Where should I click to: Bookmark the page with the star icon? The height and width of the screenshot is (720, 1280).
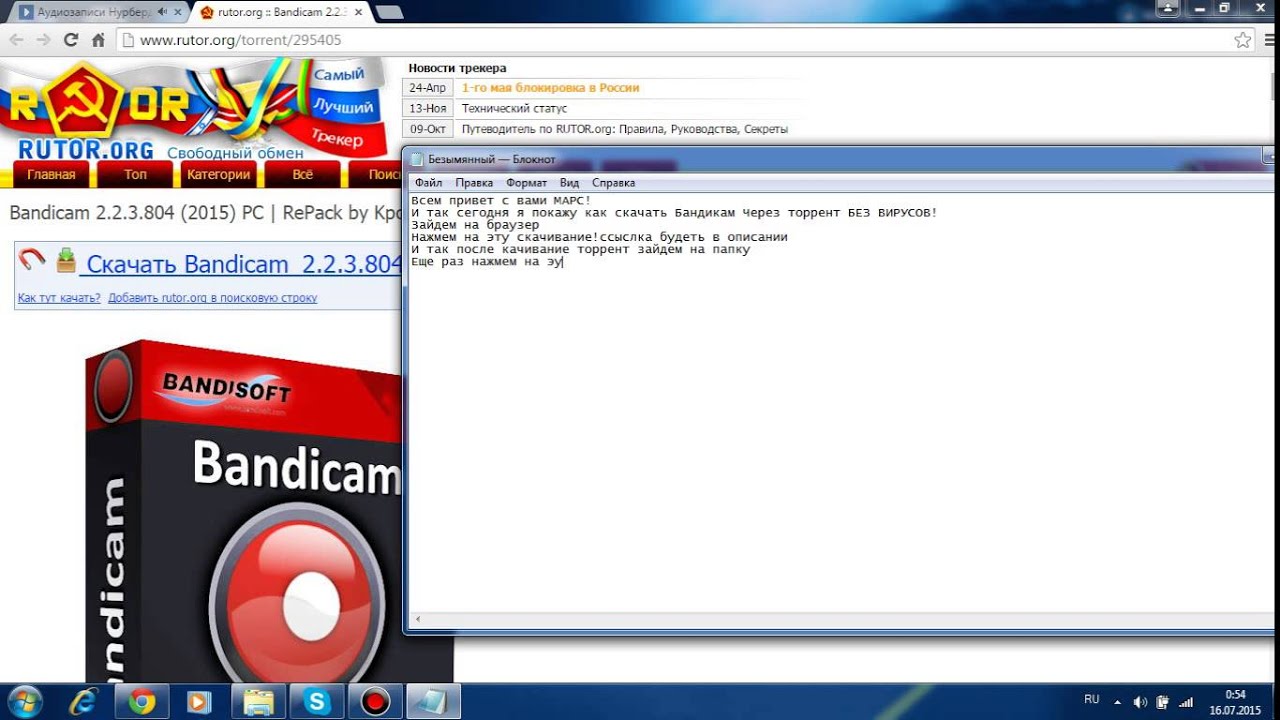(1243, 40)
